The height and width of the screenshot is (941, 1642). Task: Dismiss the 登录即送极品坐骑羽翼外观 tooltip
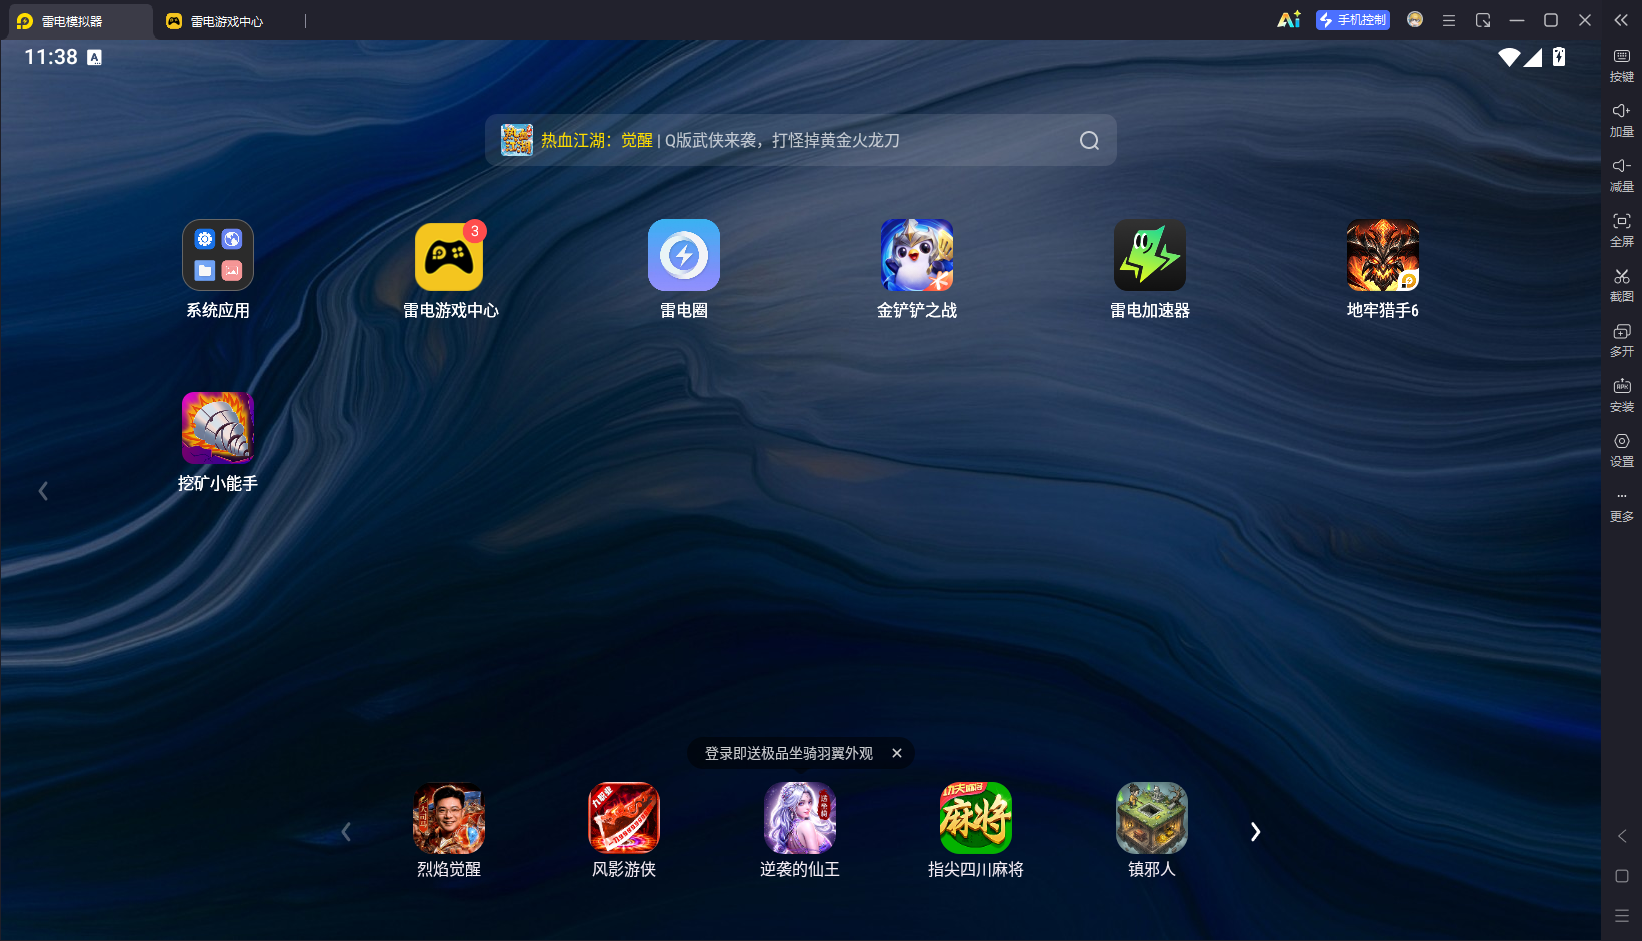pyautogui.click(x=897, y=753)
